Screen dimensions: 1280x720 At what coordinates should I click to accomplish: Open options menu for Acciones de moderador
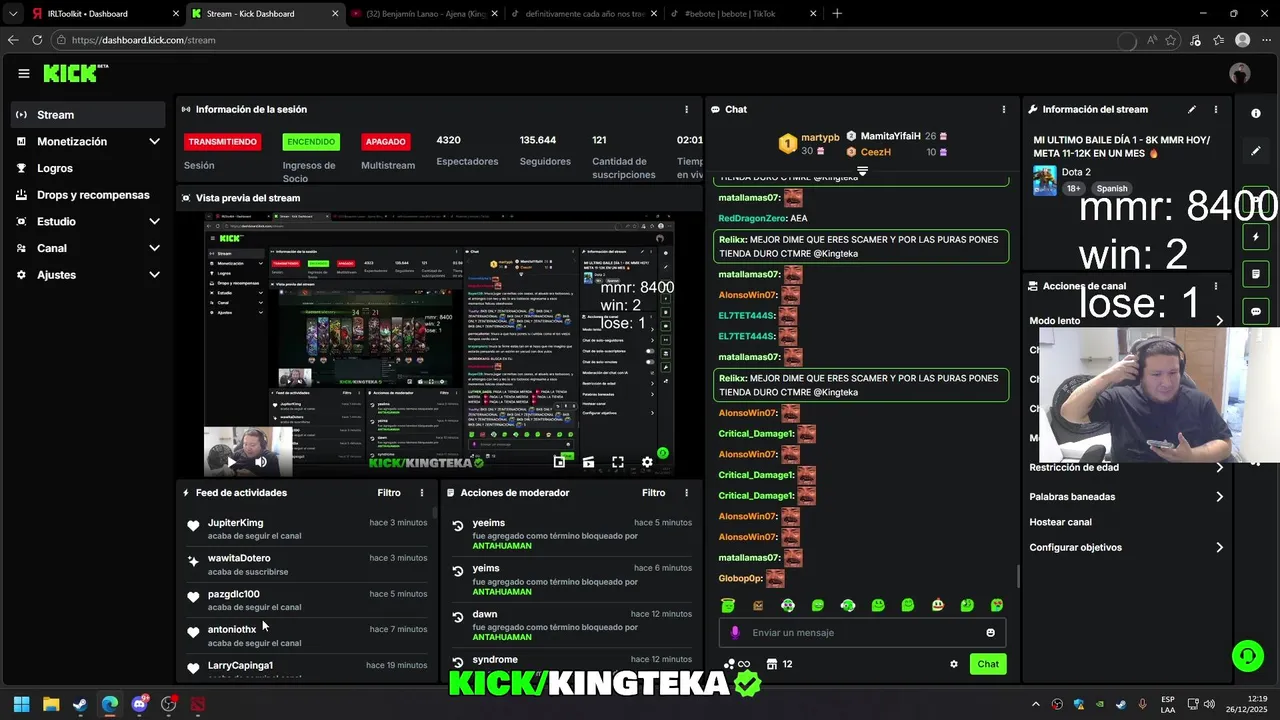[686, 493]
